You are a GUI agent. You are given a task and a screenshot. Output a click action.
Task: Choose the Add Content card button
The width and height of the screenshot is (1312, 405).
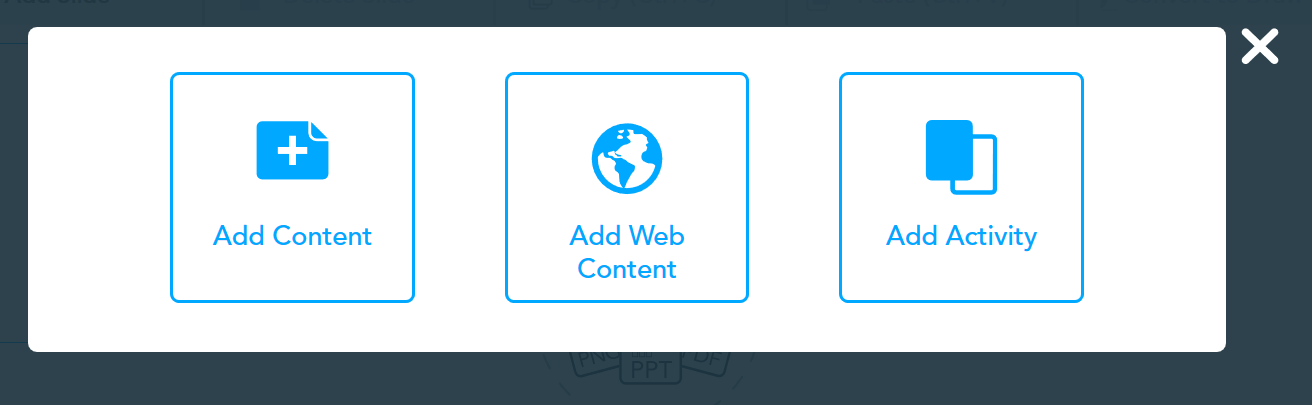[x=293, y=187]
